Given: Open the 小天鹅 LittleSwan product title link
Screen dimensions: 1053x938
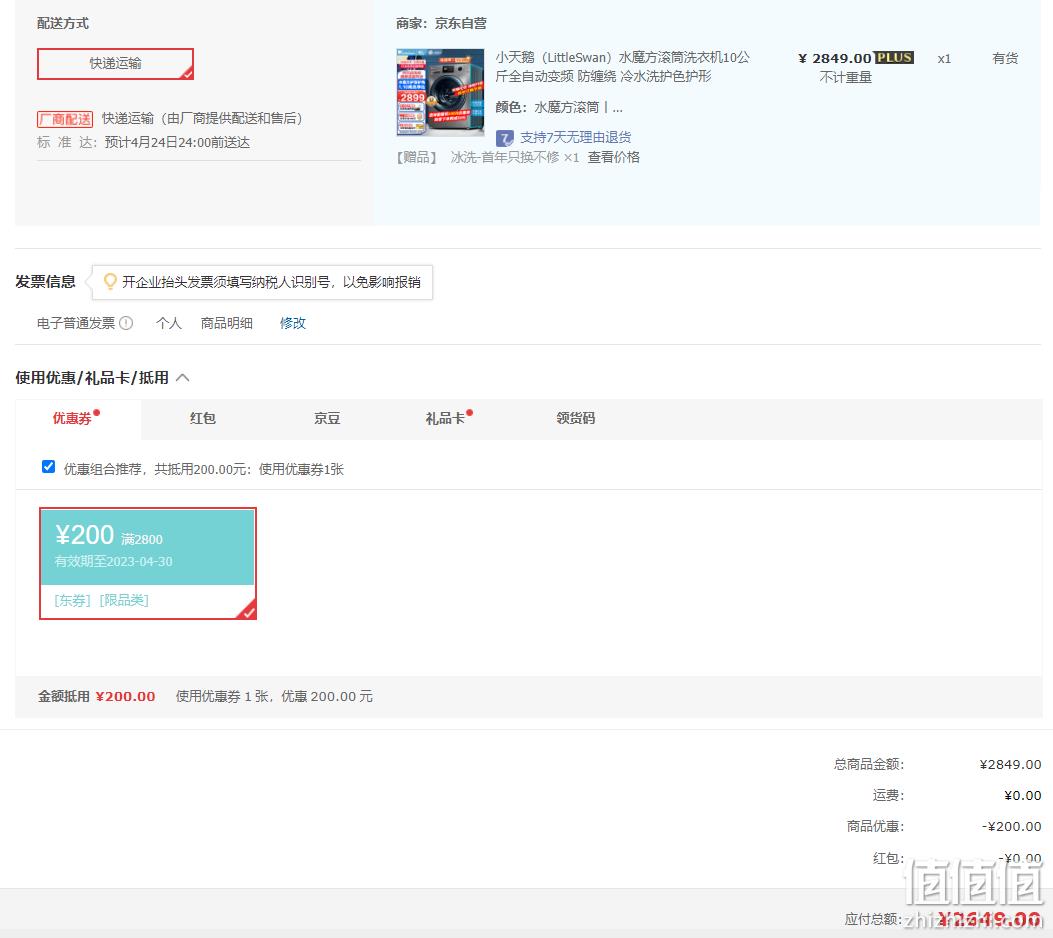Looking at the screenshot, I should [x=622, y=66].
